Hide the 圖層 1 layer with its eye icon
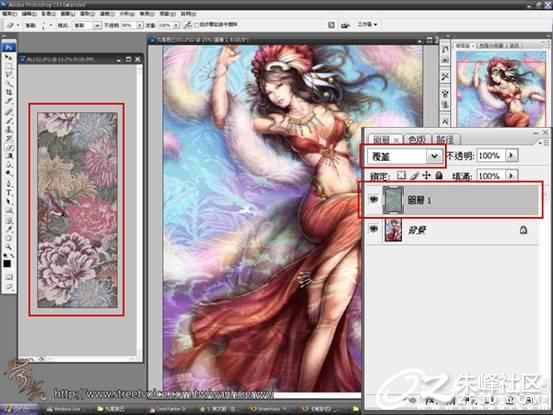553x415 pixels. pyautogui.click(x=373, y=200)
